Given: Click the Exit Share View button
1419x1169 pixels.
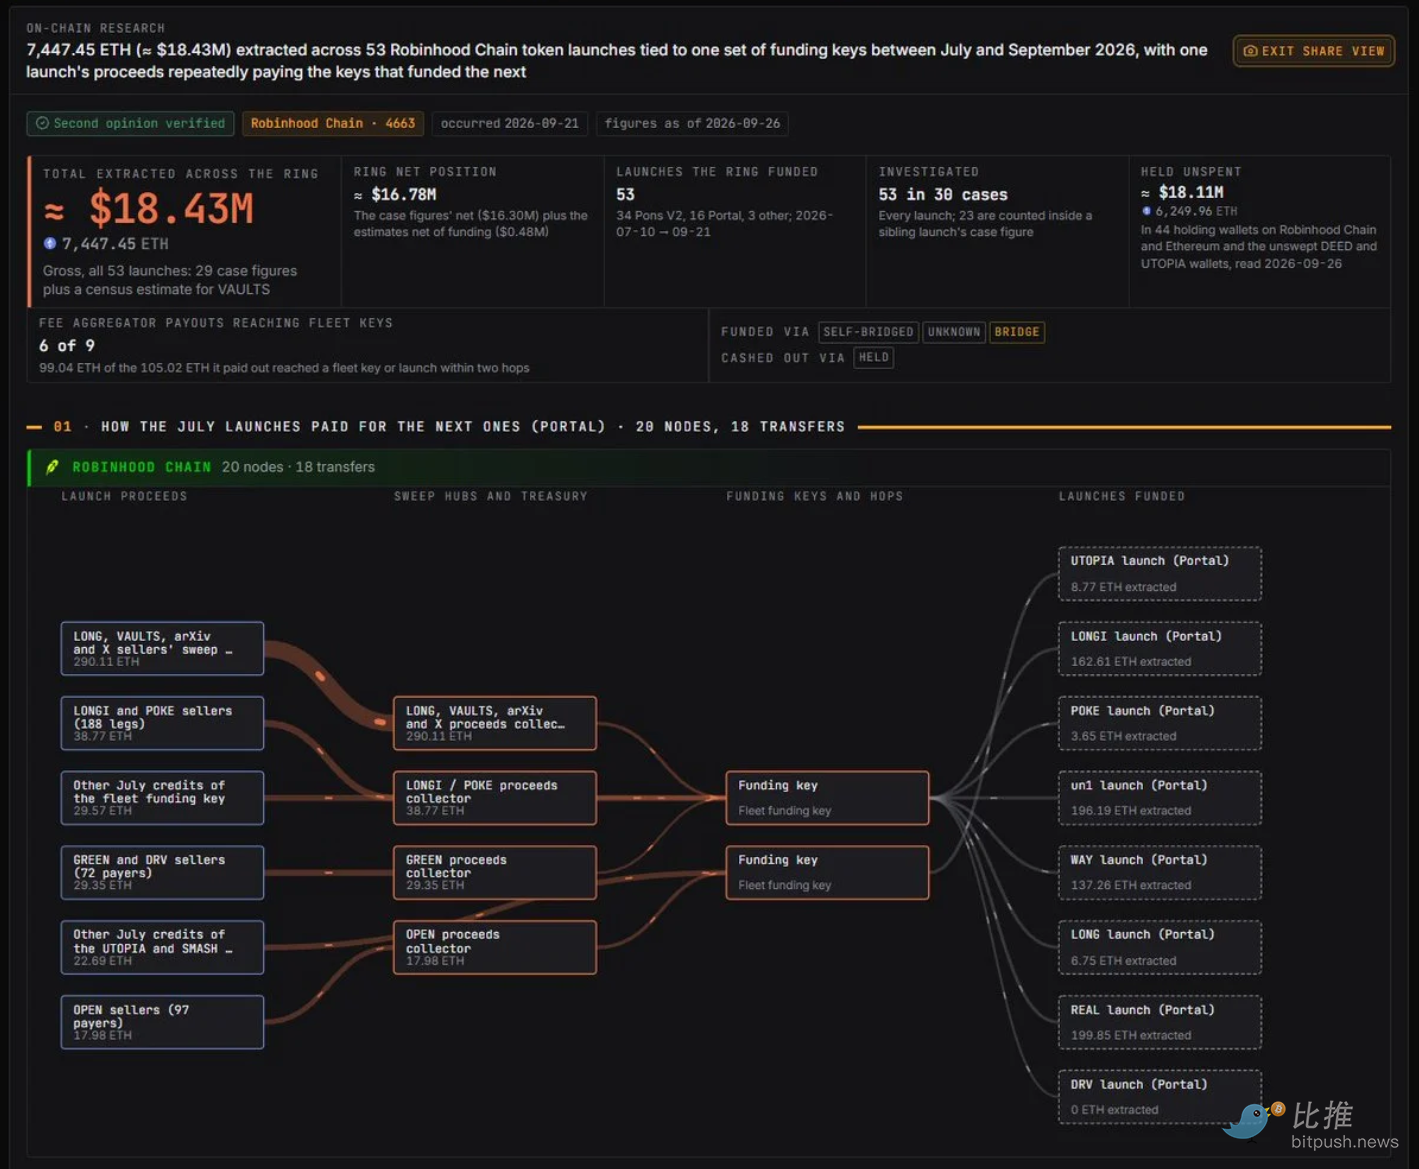Looking at the screenshot, I should [1314, 51].
